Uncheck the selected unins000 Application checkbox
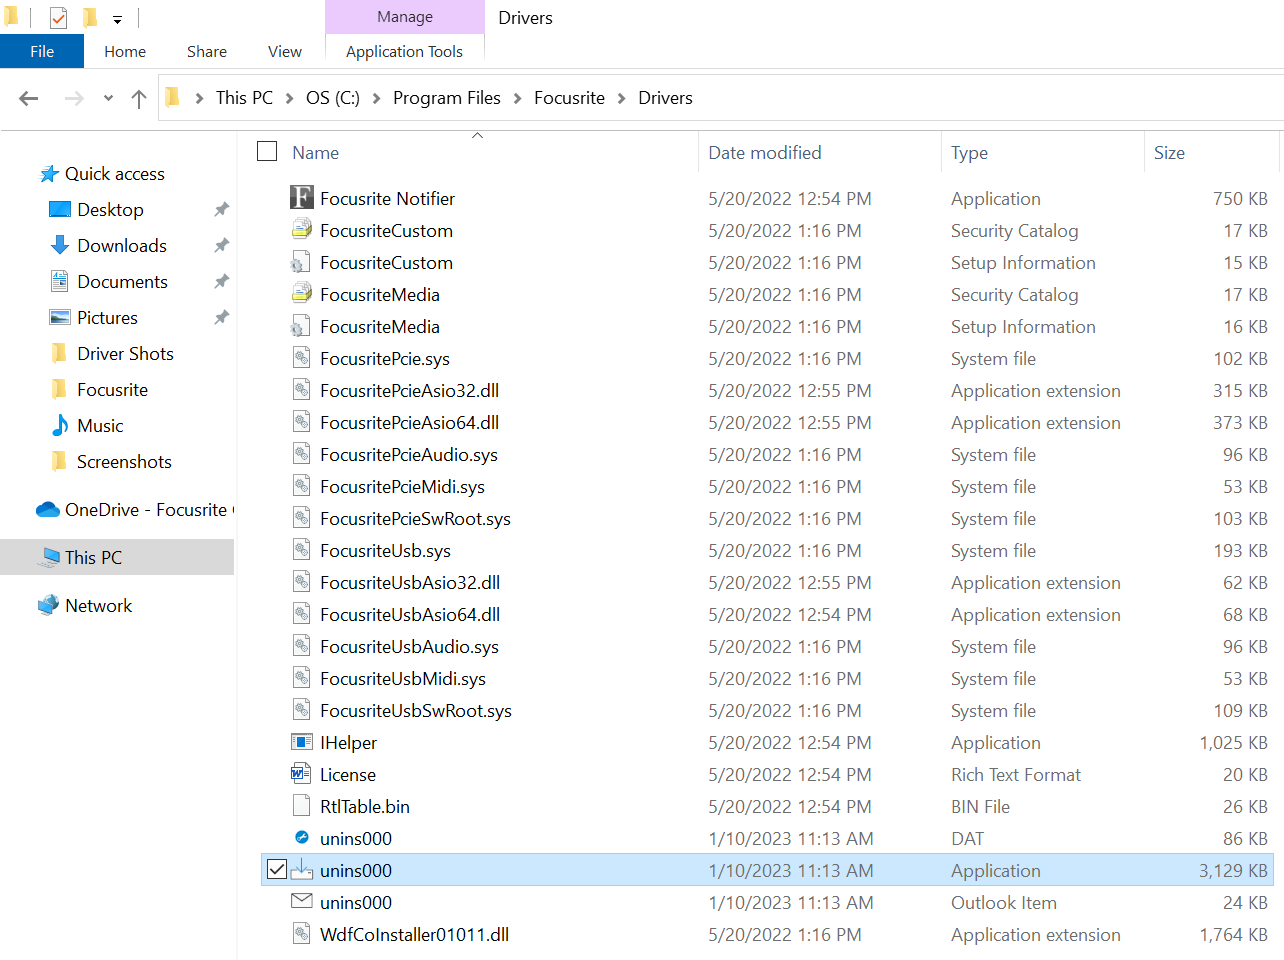Screen dimensions: 1284x960 pos(277,870)
